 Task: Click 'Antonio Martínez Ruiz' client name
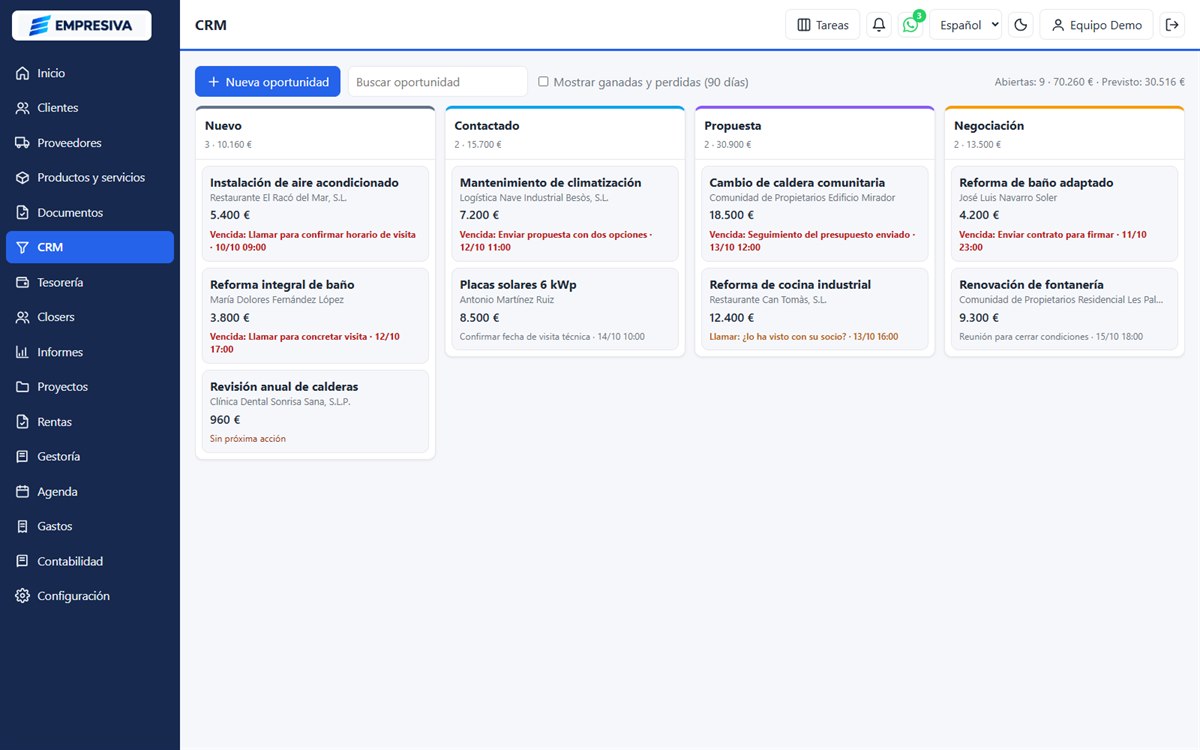506,299
